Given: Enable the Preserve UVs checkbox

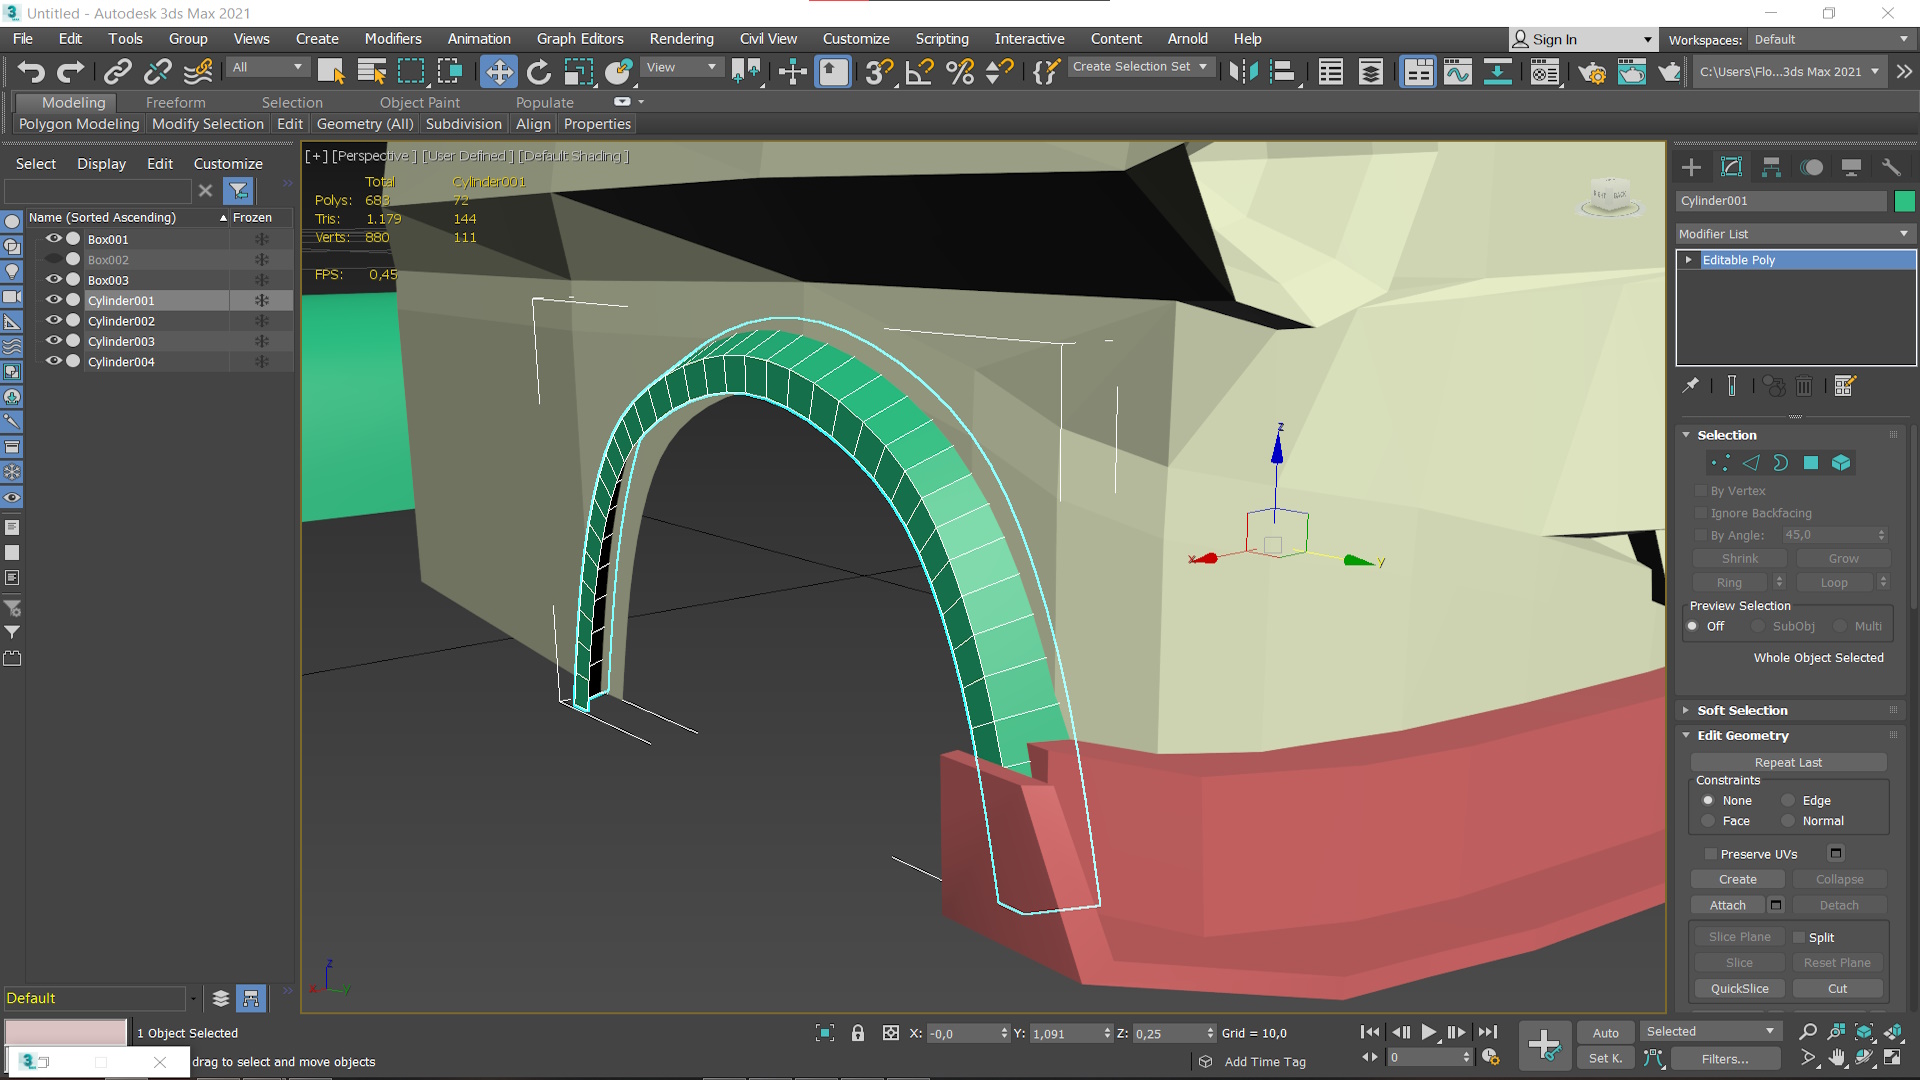Looking at the screenshot, I should tap(1711, 854).
